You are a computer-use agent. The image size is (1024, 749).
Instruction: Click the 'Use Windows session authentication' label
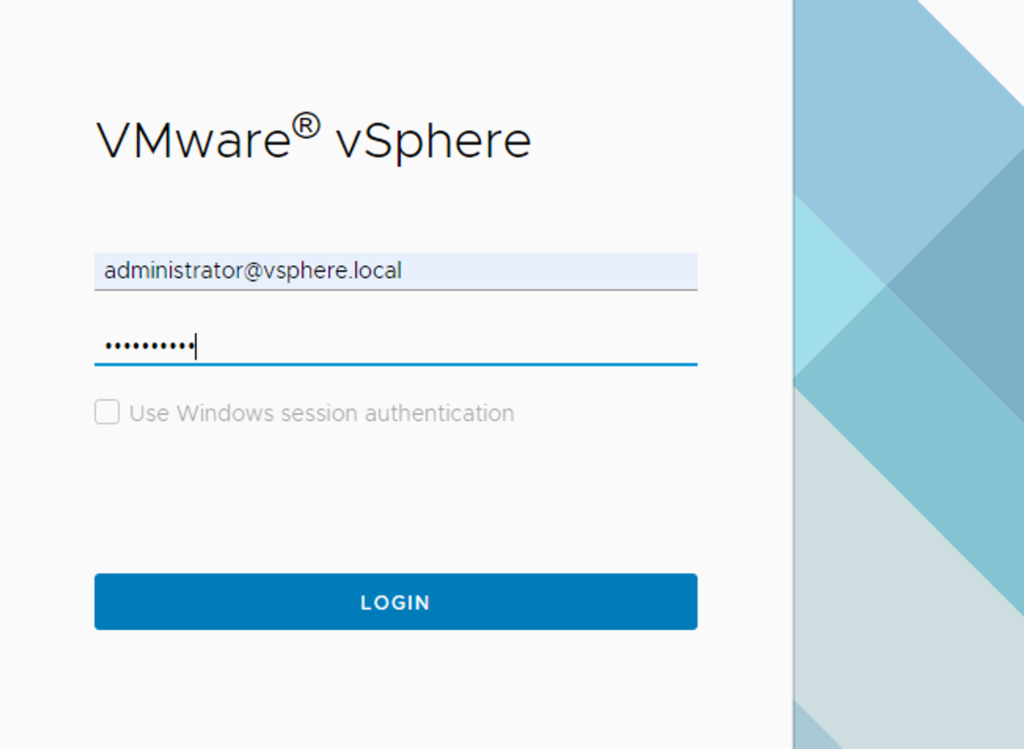pos(321,413)
